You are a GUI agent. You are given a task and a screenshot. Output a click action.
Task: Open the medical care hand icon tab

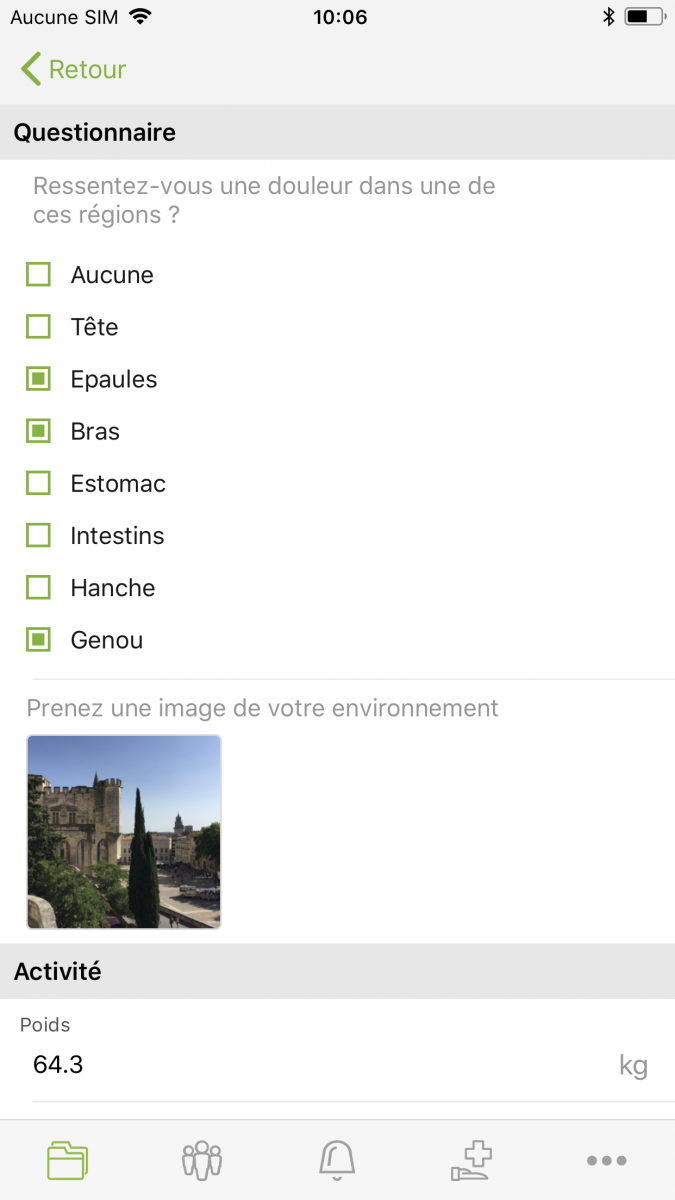click(x=472, y=1160)
